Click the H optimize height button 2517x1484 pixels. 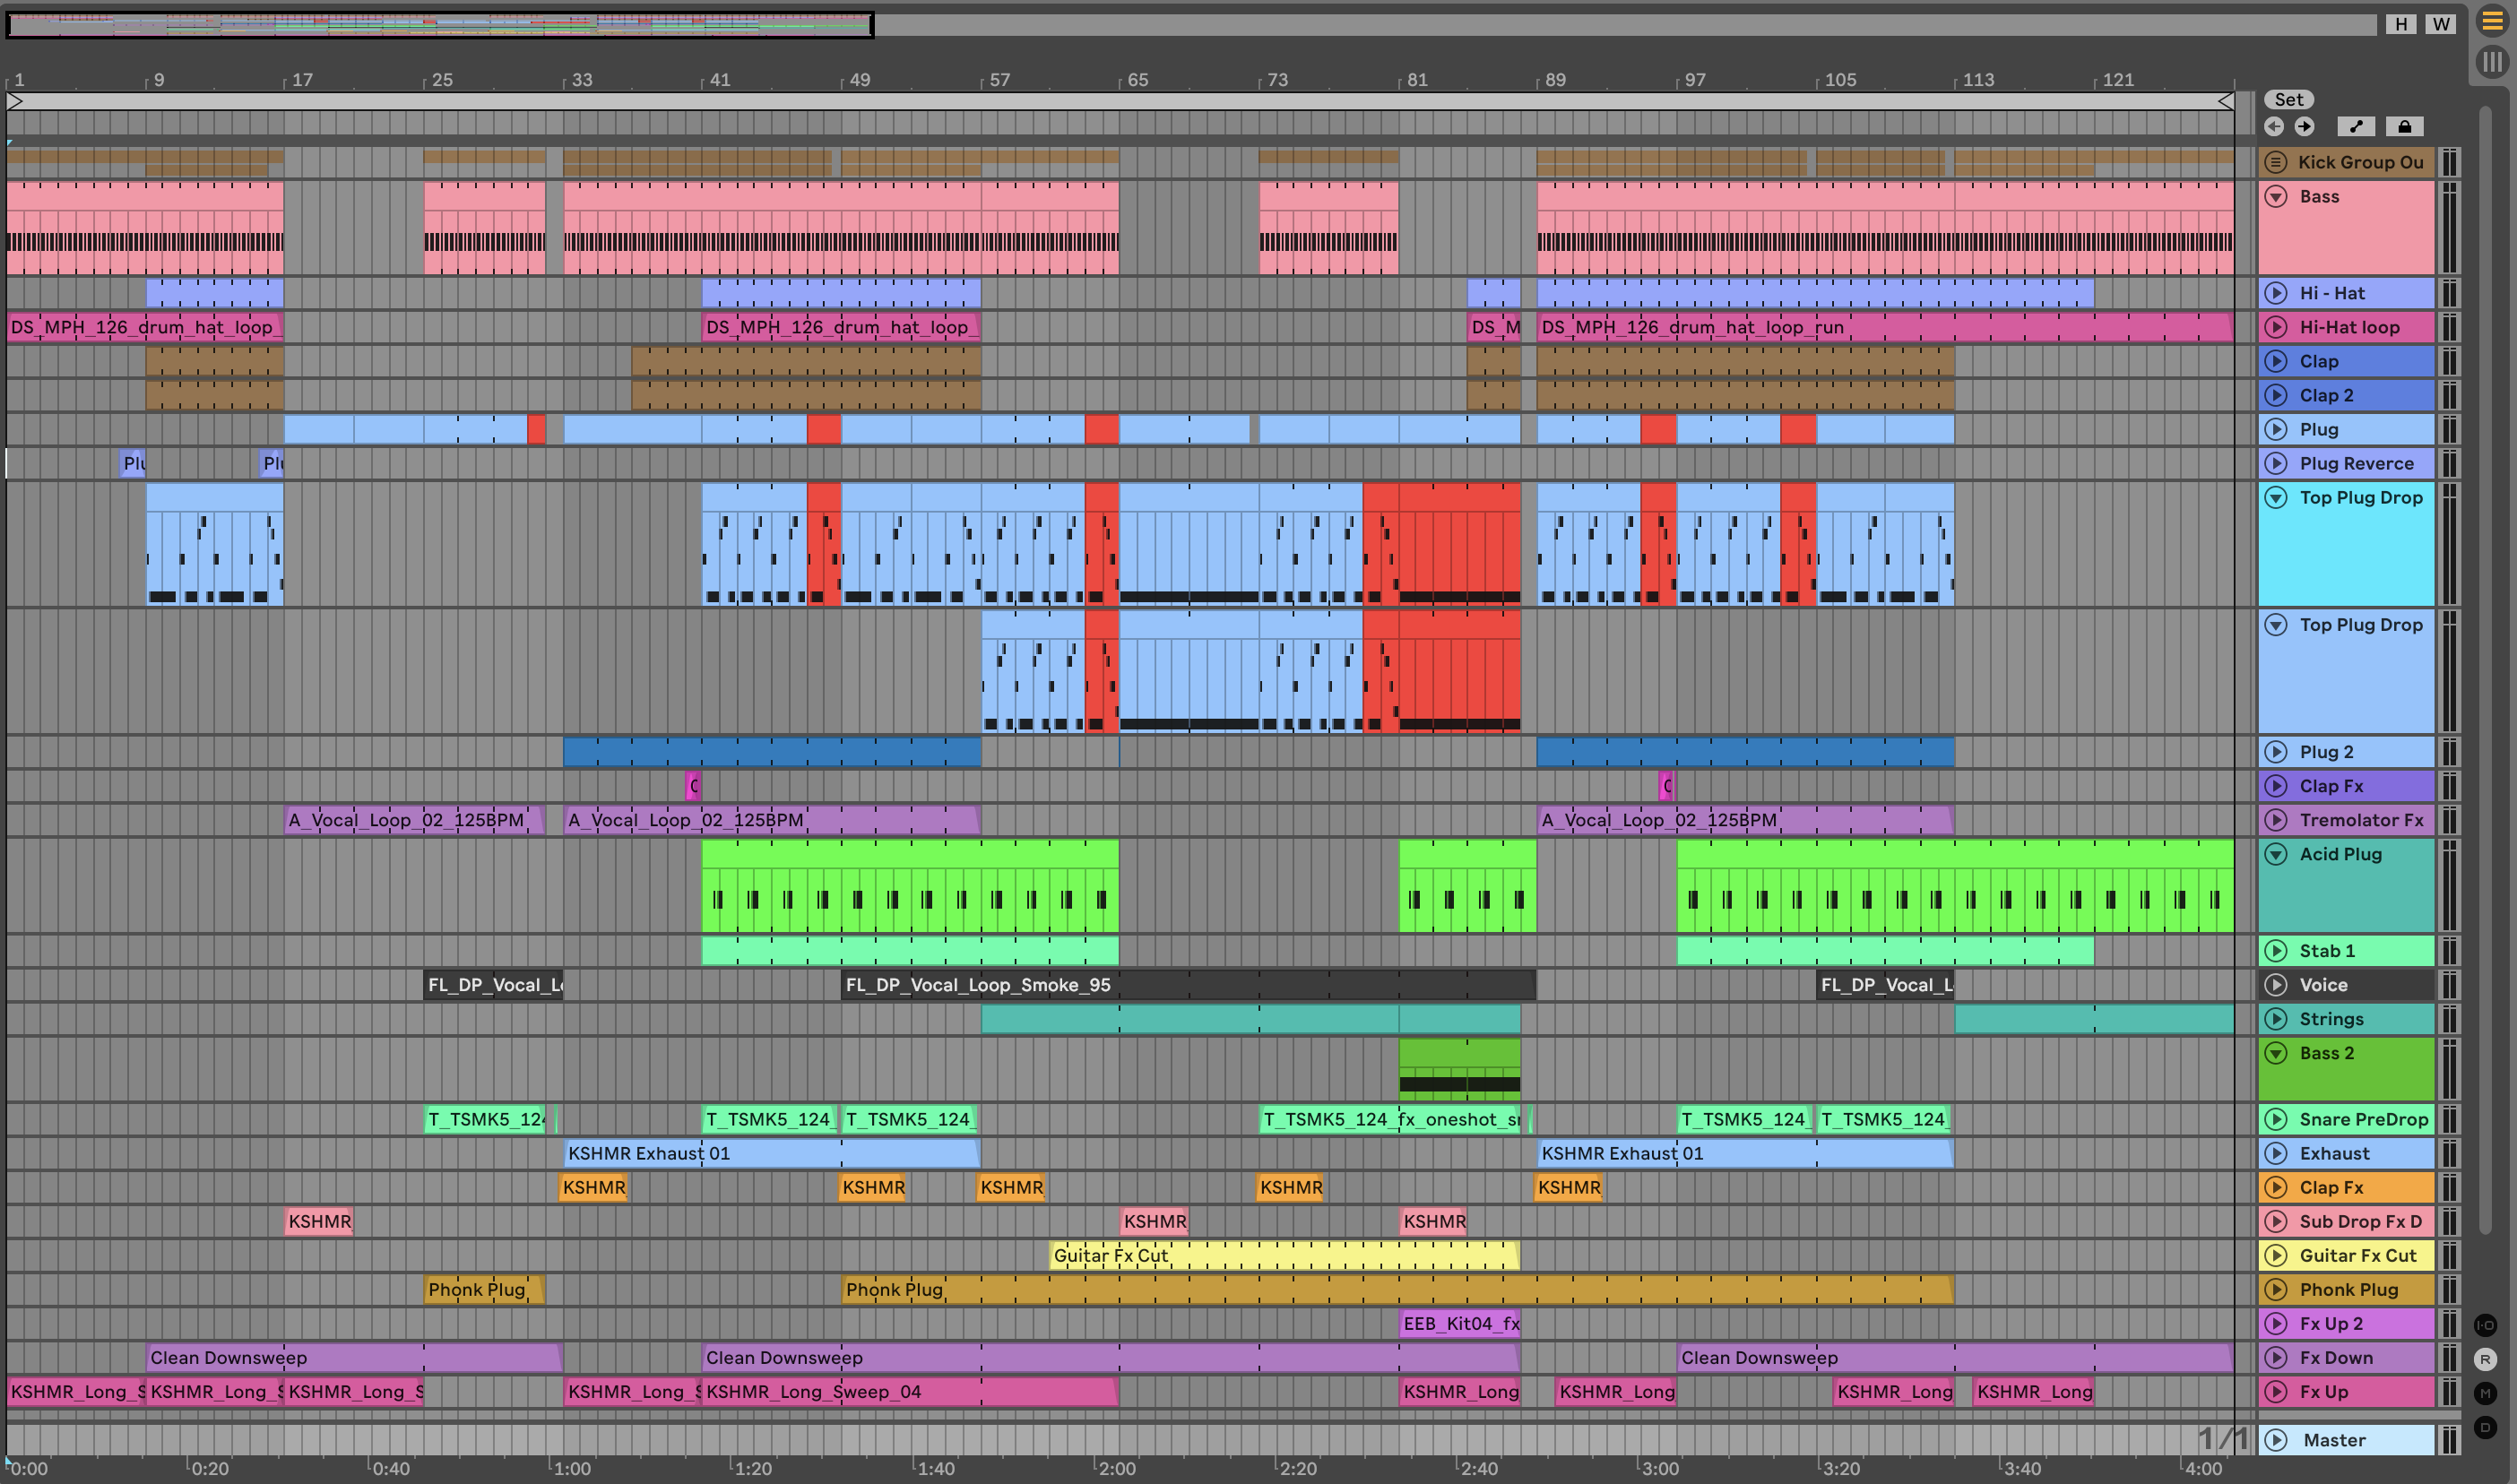coord(2400,24)
